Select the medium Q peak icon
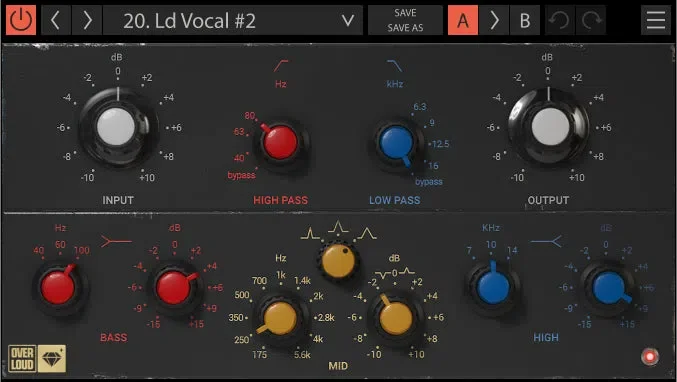The height and width of the screenshot is (382, 677). [x=338, y=227]
